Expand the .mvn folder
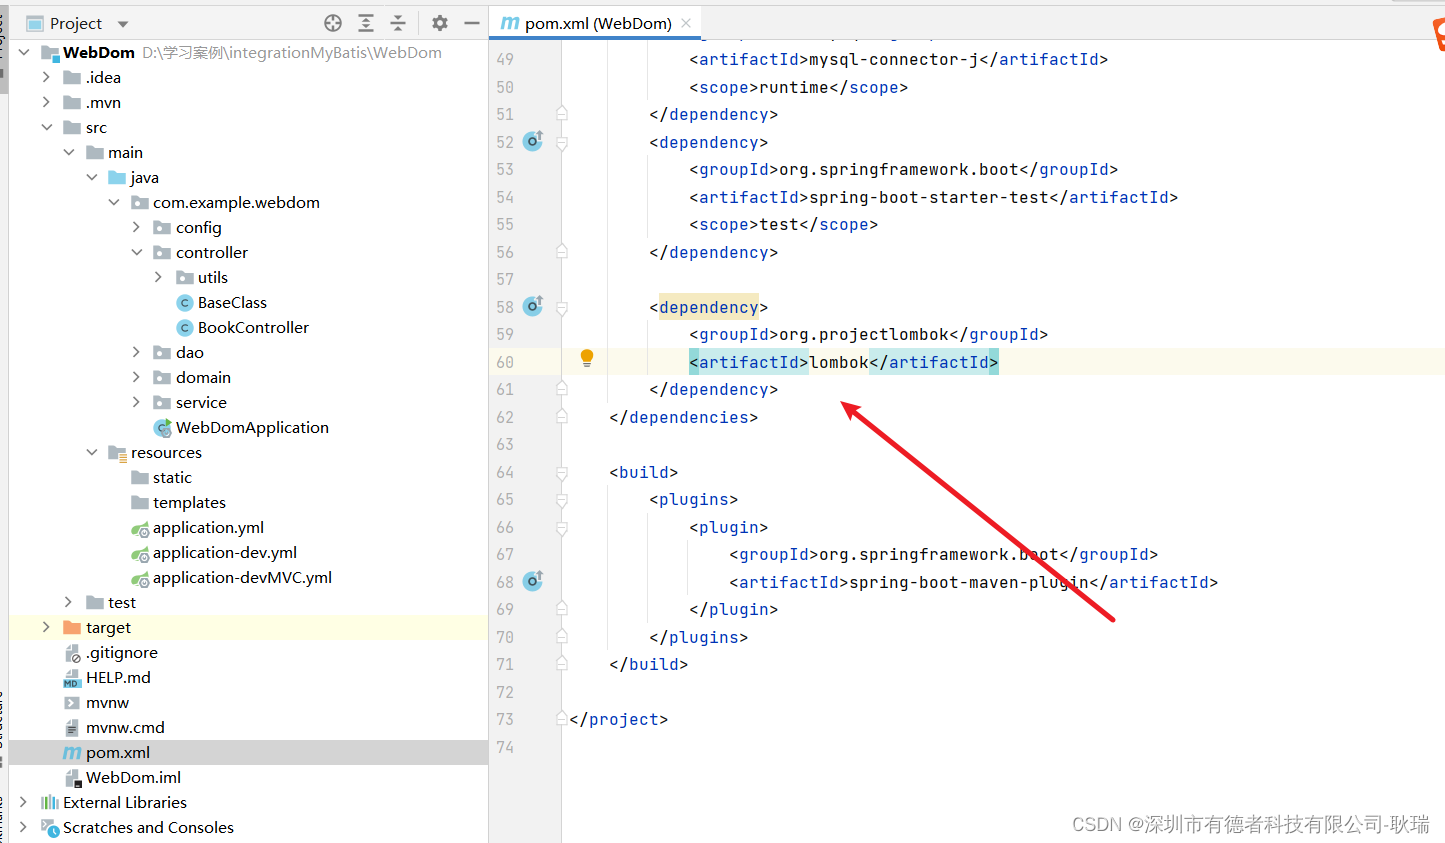Viewport: 1445px width, 843px height. click(46, 102)
